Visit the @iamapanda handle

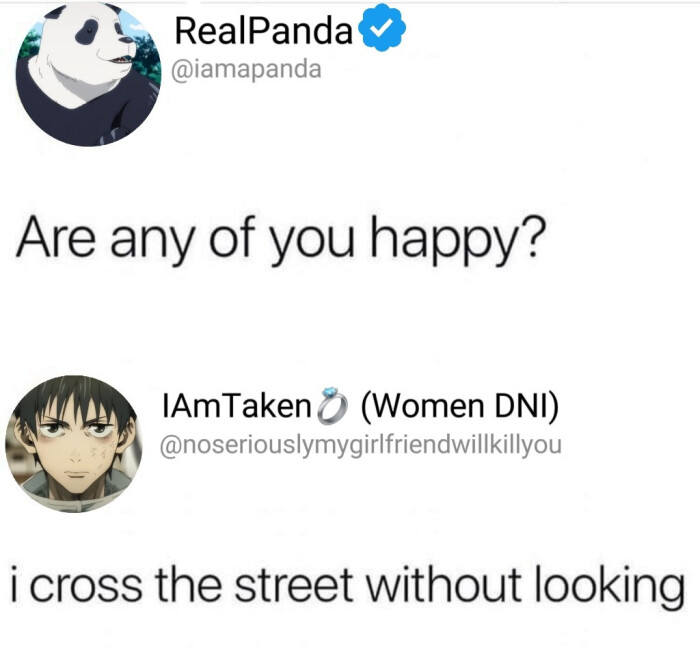(x=246, y=69)
